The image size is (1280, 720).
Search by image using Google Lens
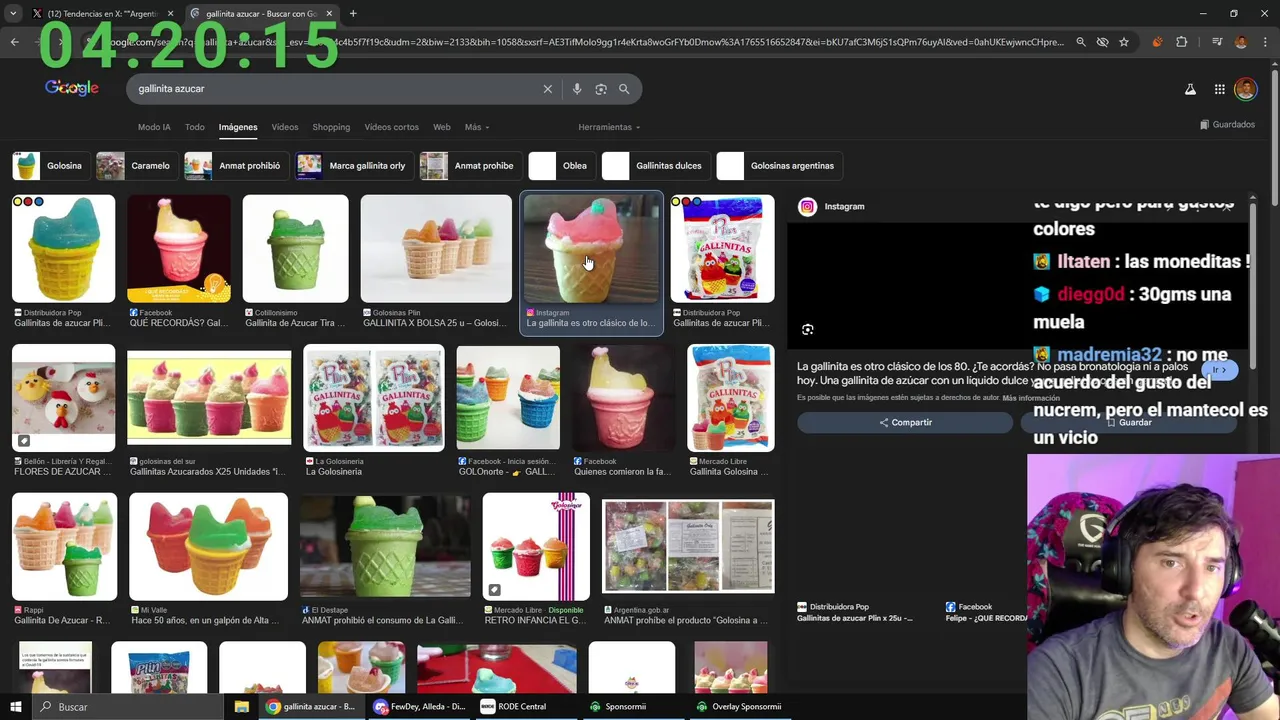click(601, 89)
